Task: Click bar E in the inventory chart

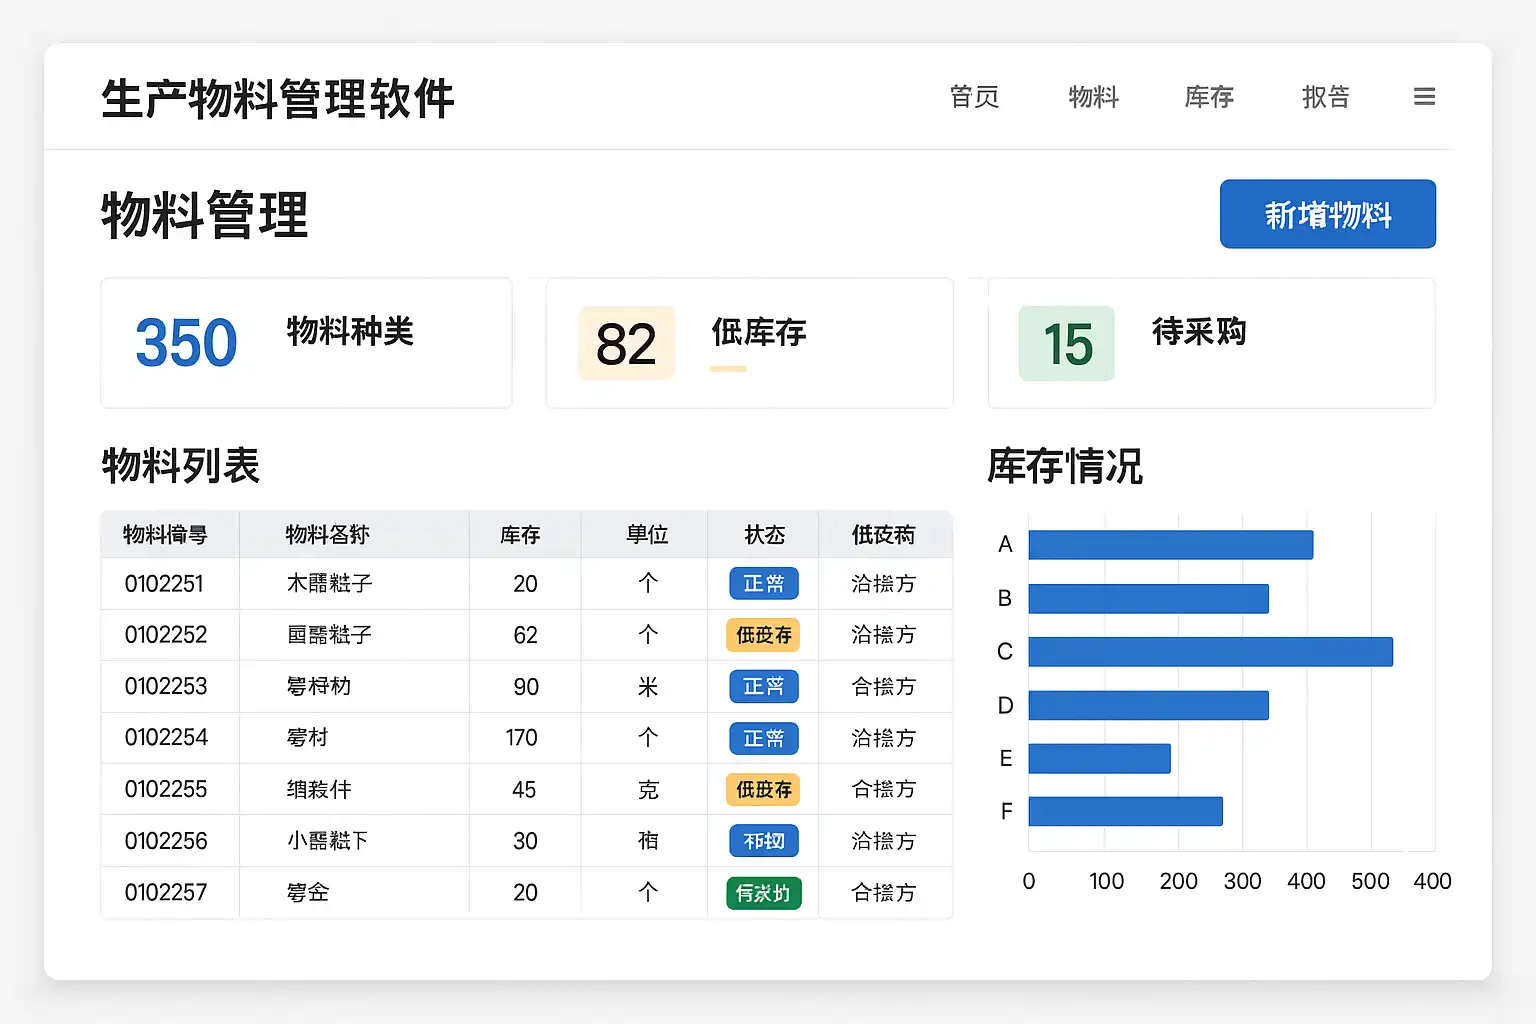Action: 1099,758
